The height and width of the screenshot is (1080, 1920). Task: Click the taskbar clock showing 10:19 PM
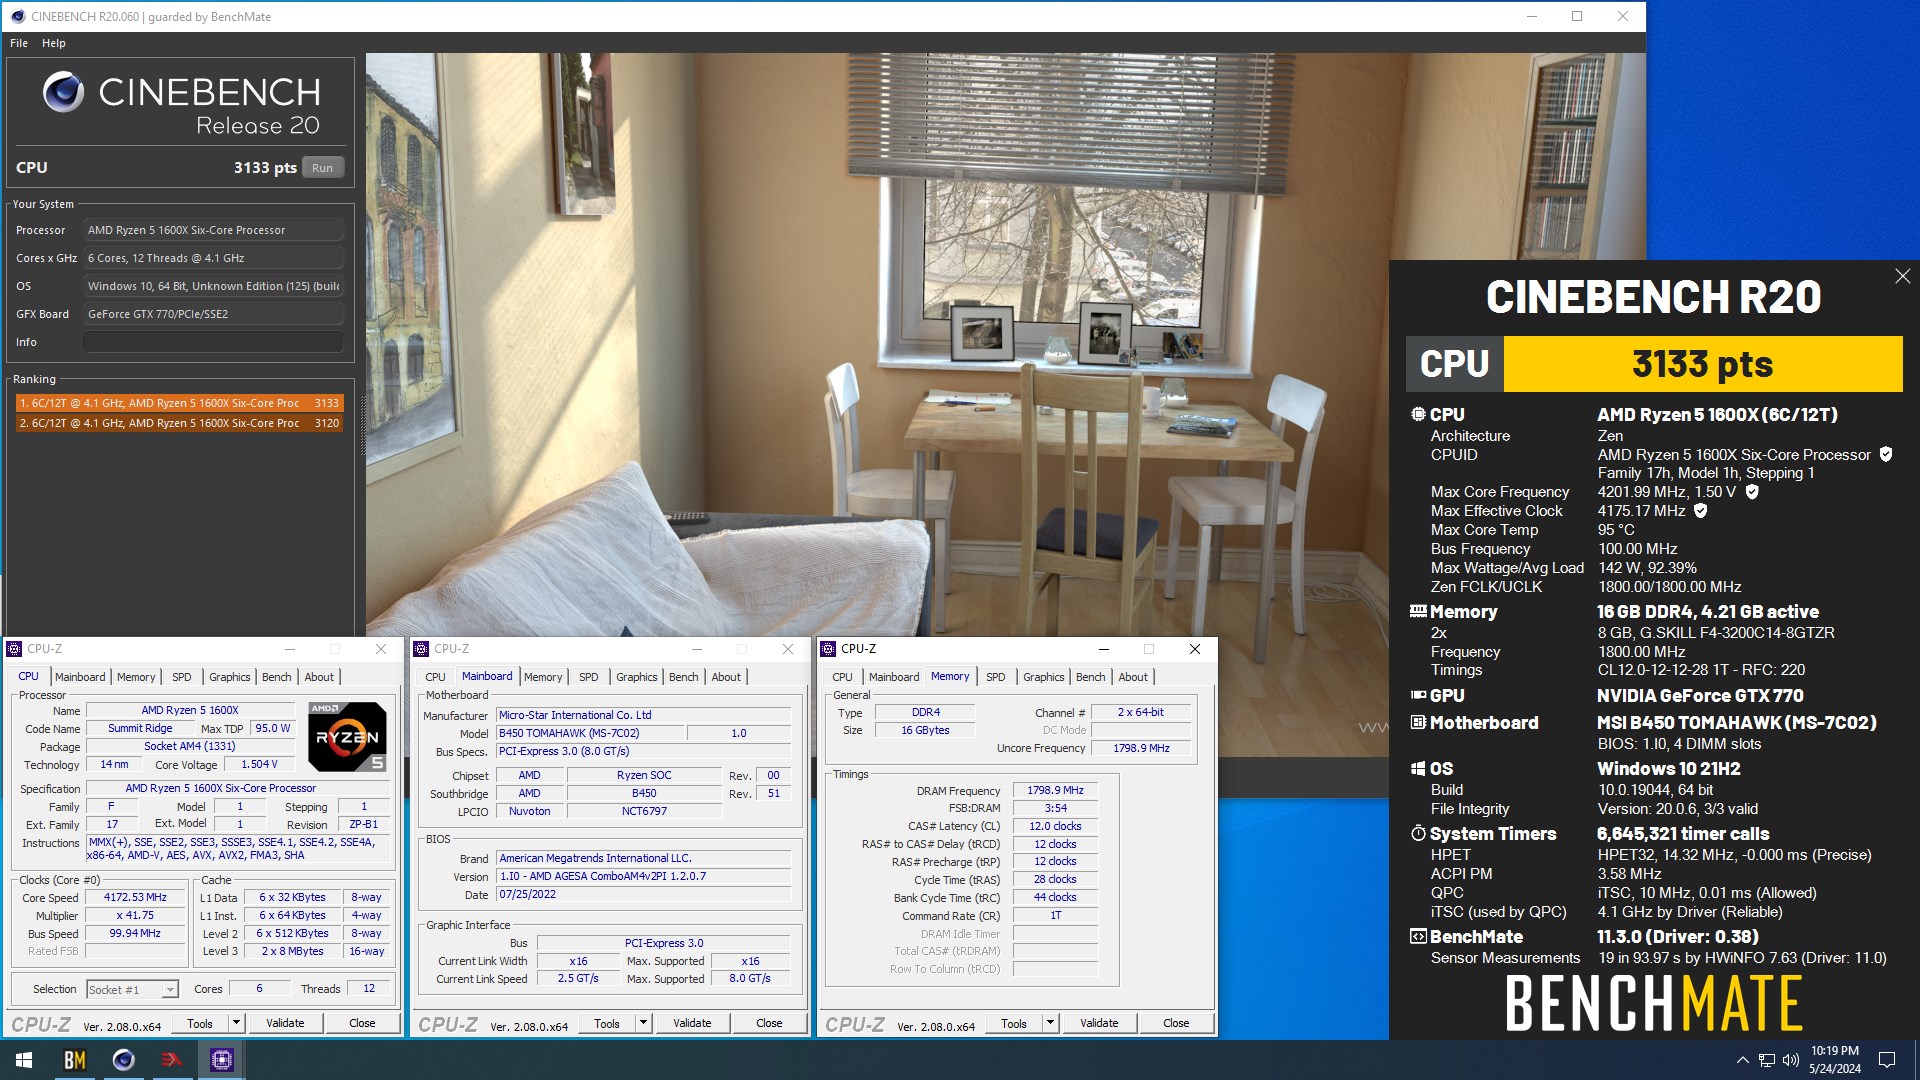pyautogui.click(x=1834, y=1060)
